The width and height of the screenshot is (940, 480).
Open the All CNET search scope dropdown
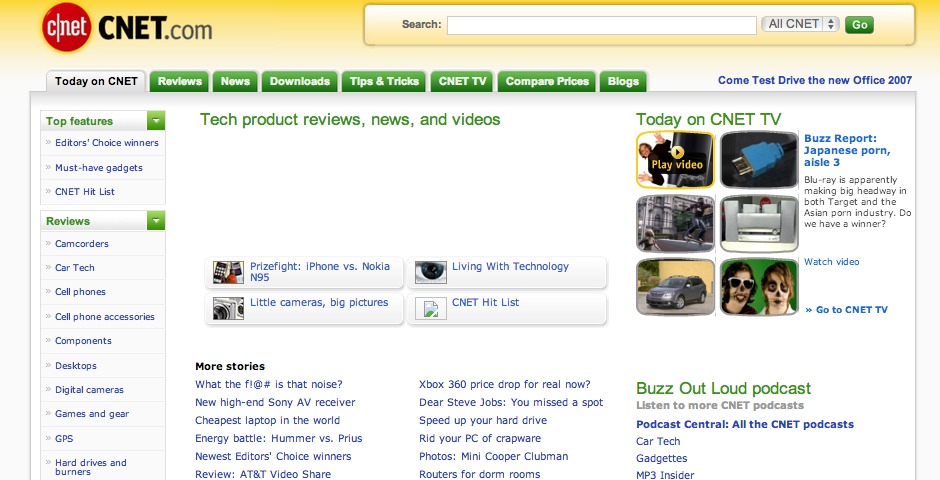point(800,24)
